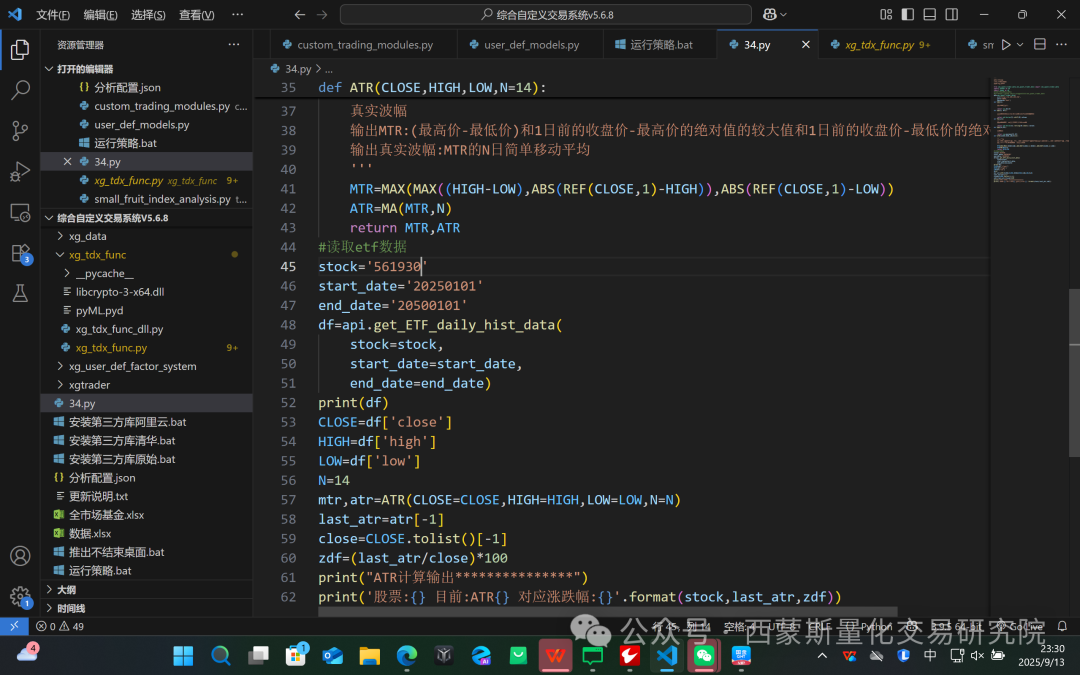Open the Testing flask view
The height and width of the screenshot is (675, 1080).
[x=20, y=293]
